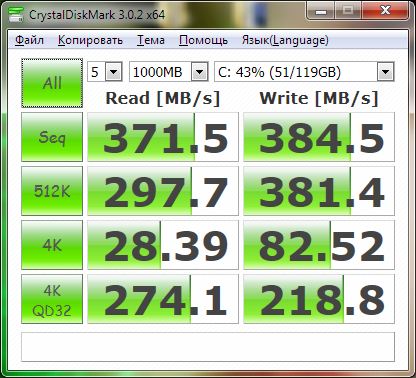Open the Тема menu
The height and width of the screenshot is (378, 416).
[x=151, y=40]
